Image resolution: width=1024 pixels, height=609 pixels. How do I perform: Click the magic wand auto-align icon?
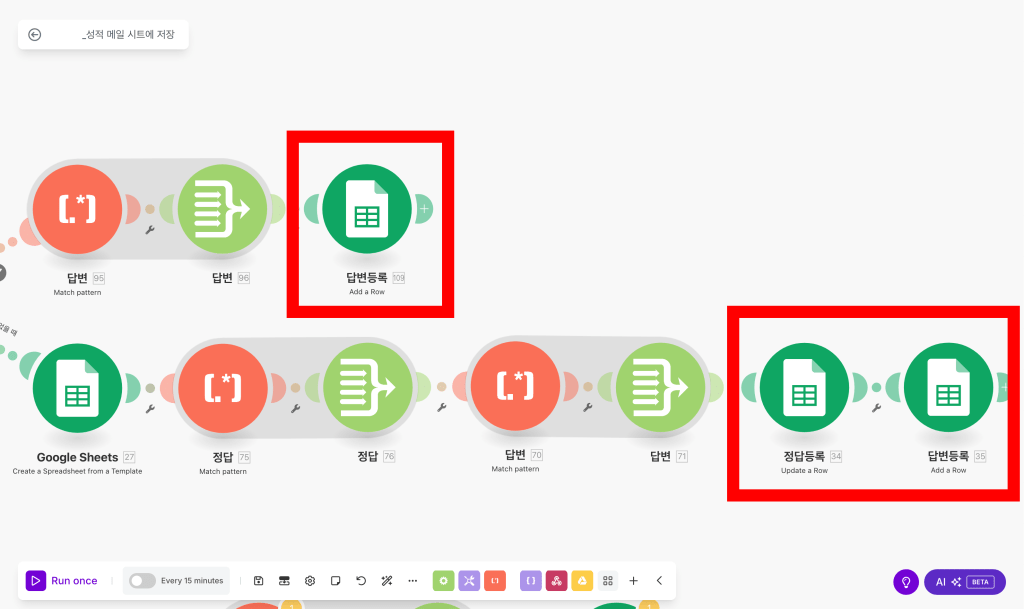coord(387,580)
